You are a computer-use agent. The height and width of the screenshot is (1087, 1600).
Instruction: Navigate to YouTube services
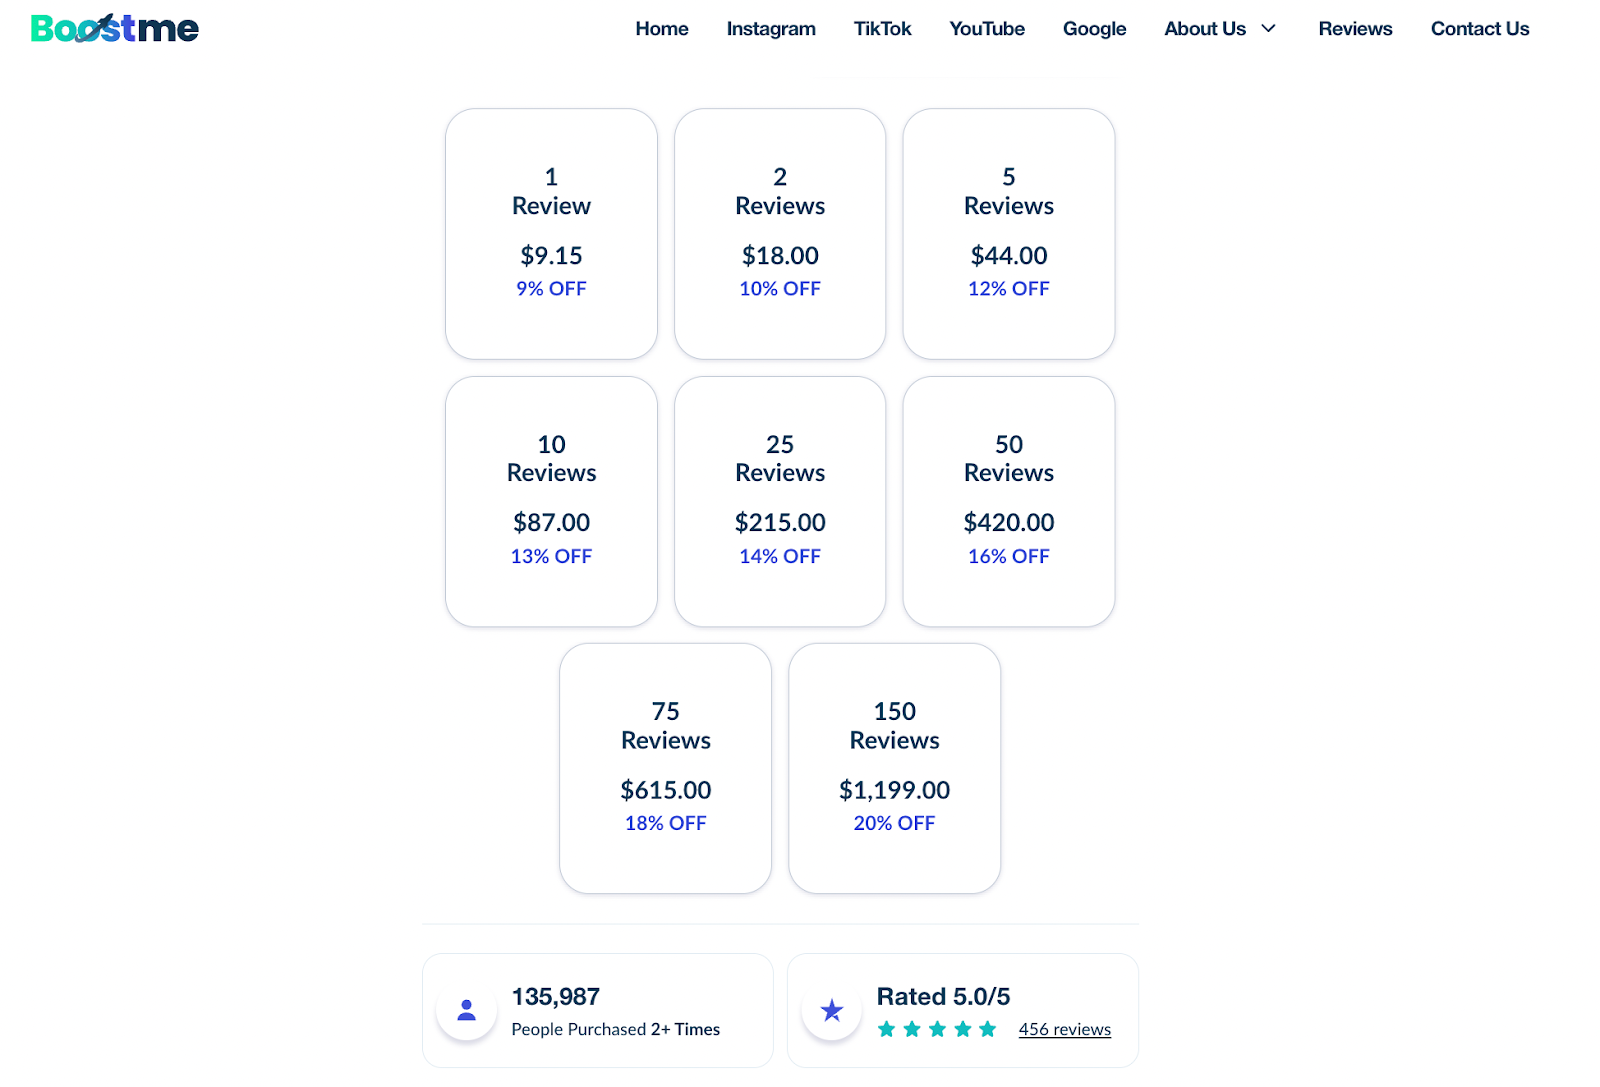point(986,29)
